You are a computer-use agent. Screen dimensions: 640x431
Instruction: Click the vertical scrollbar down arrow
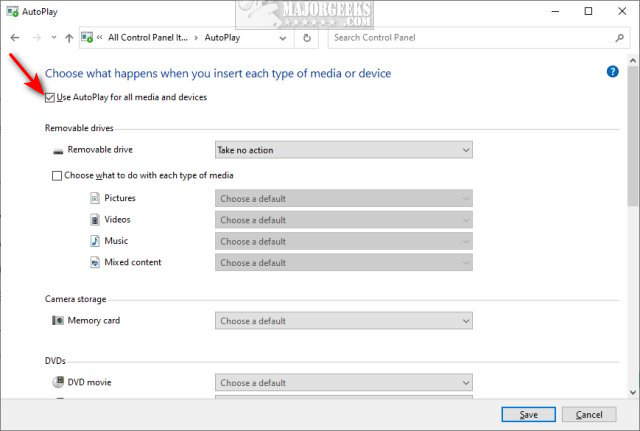tap(632, 390)
